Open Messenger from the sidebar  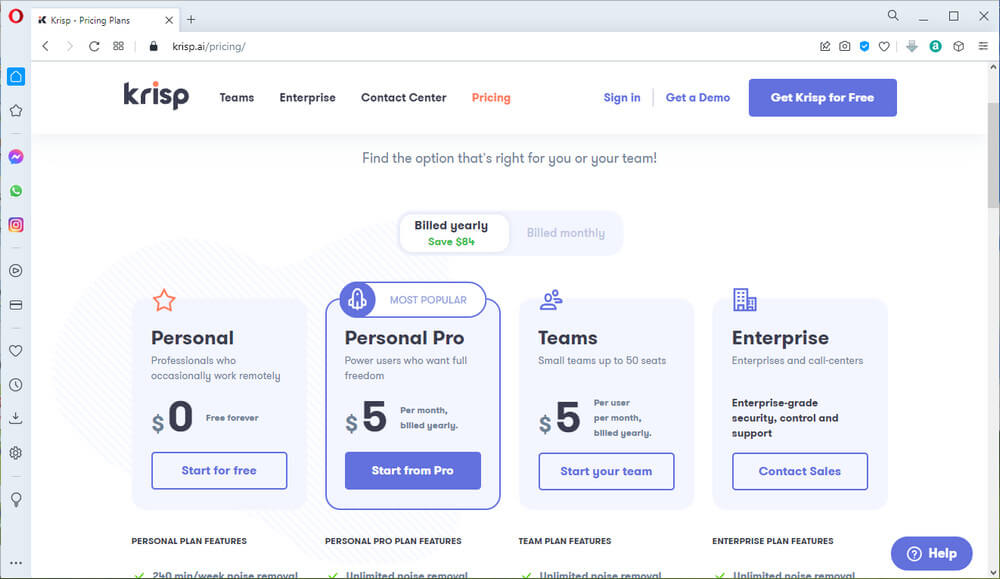[x=16, y=157]
